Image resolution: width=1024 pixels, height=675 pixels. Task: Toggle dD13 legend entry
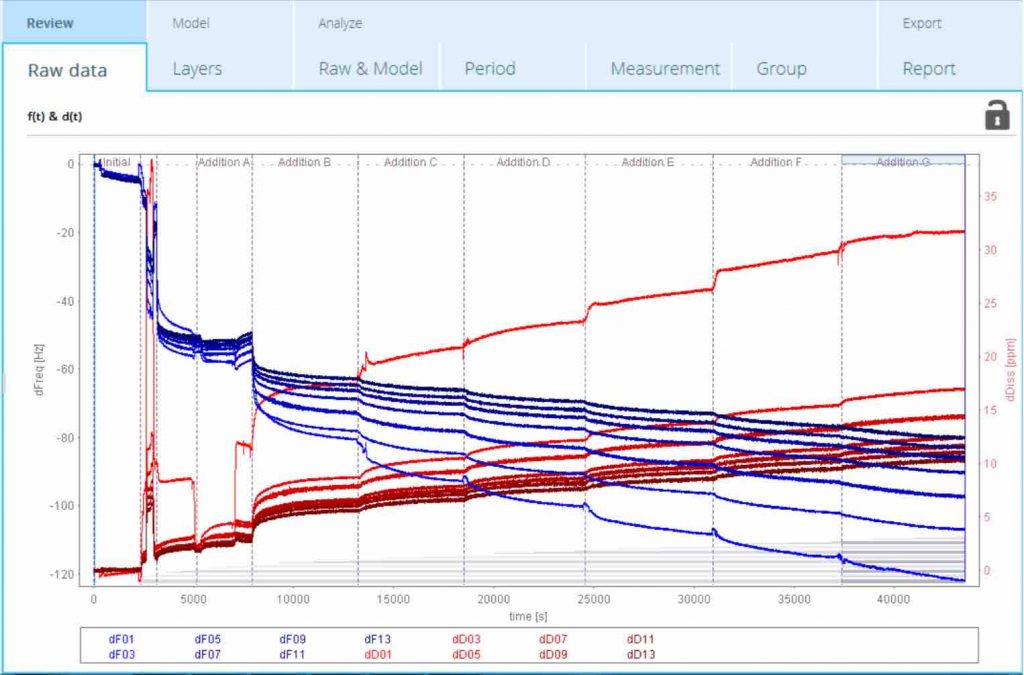pyautogui.click(x=641, y=654)
